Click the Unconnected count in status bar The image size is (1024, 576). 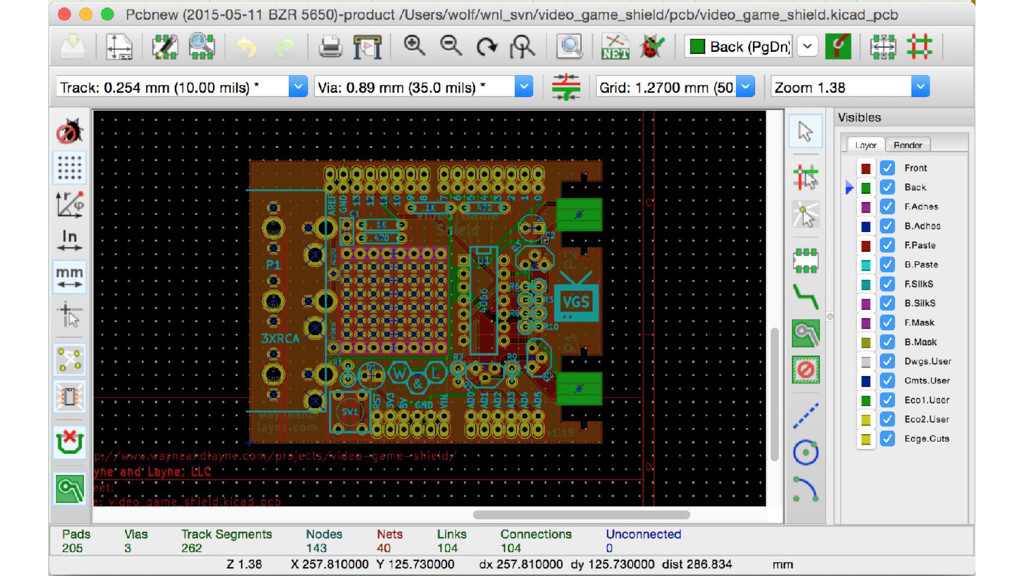coord(609,549)
